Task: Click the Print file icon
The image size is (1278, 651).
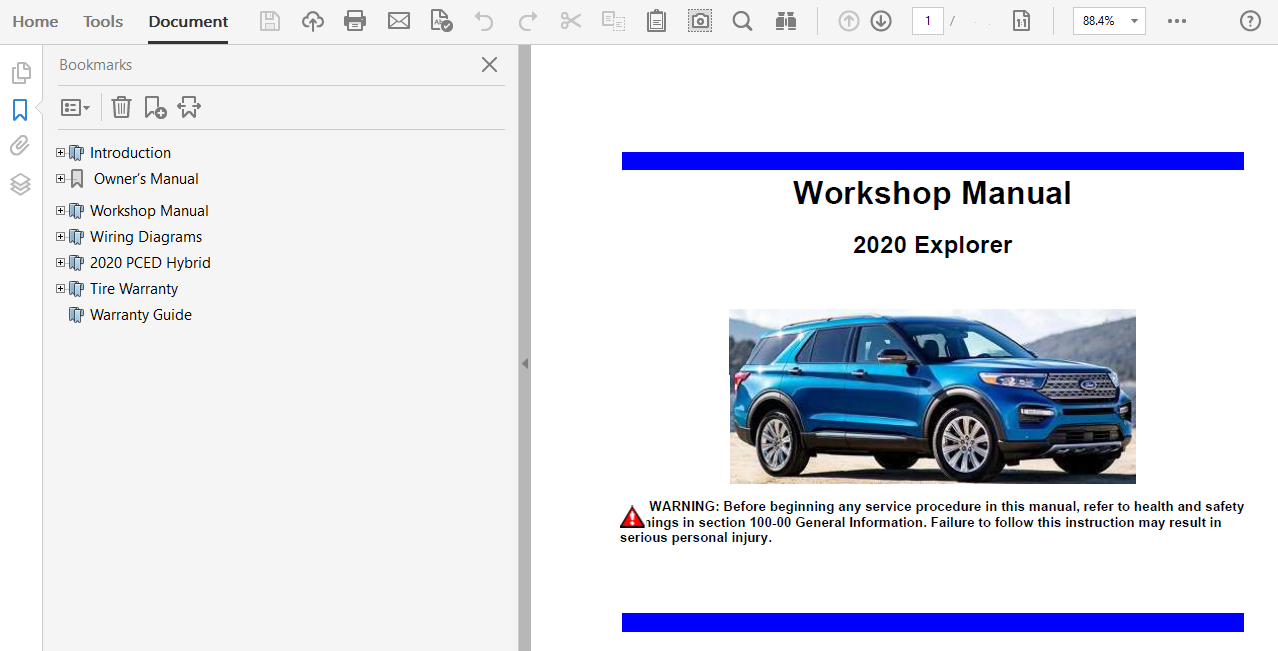Action: [x=355, y=21]
